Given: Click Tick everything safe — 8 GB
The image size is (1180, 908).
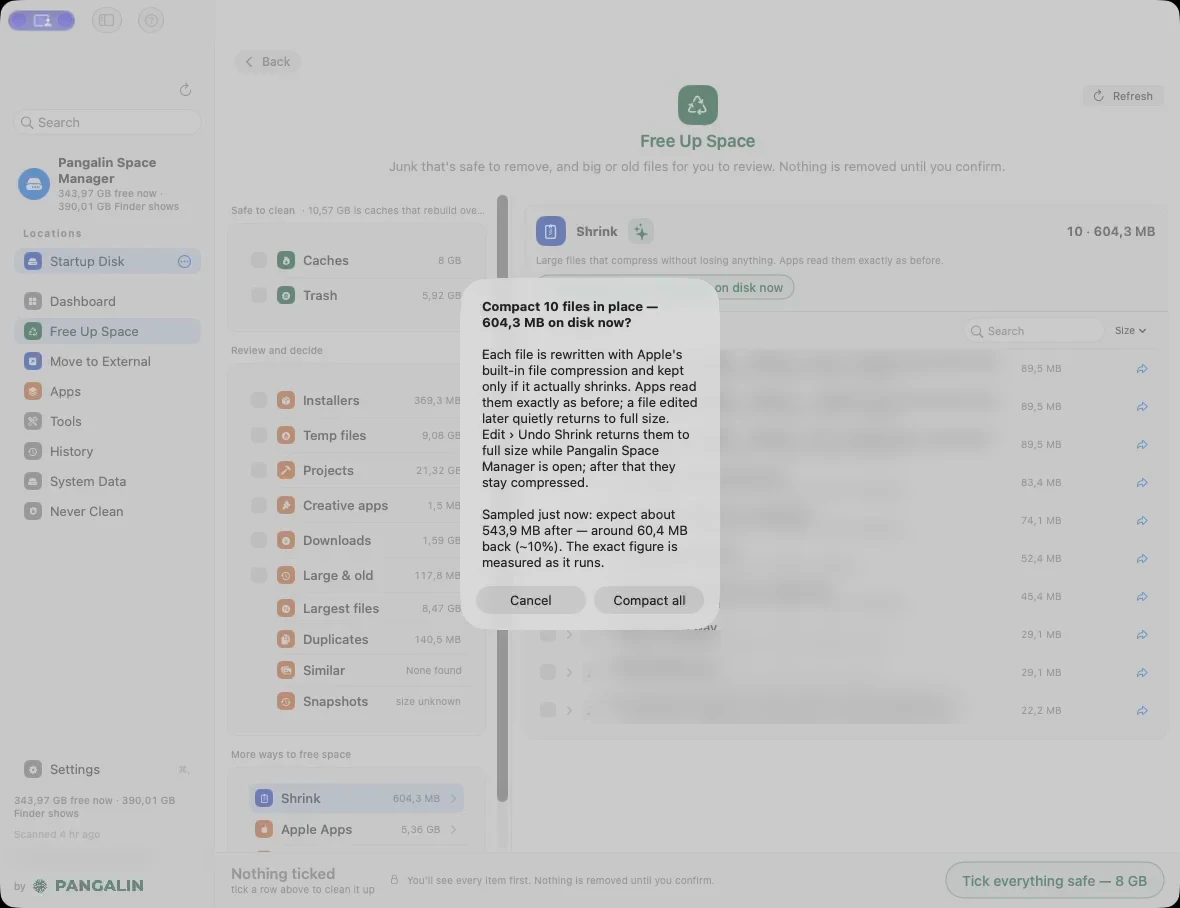Looking at the screenshot, I should click(1054, 880).
